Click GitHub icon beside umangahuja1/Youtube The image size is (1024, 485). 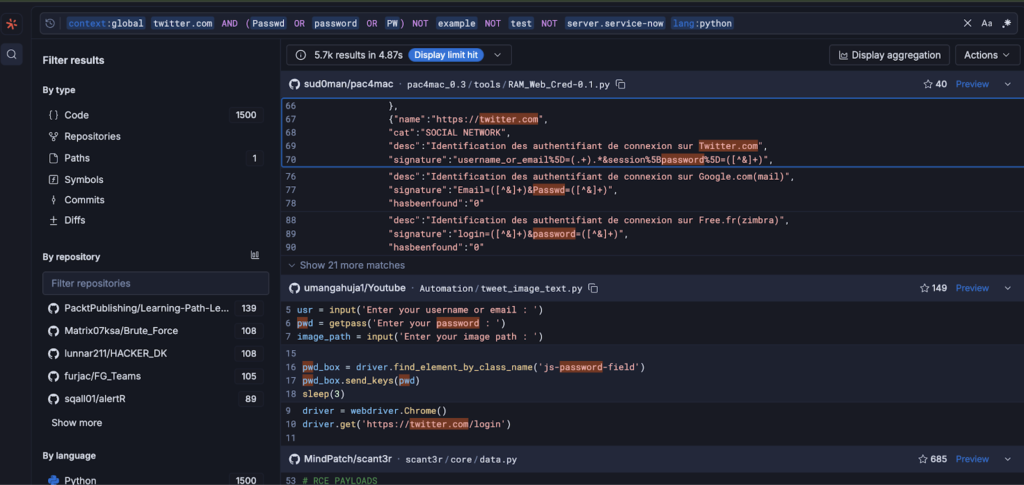(x=294, y=288)
